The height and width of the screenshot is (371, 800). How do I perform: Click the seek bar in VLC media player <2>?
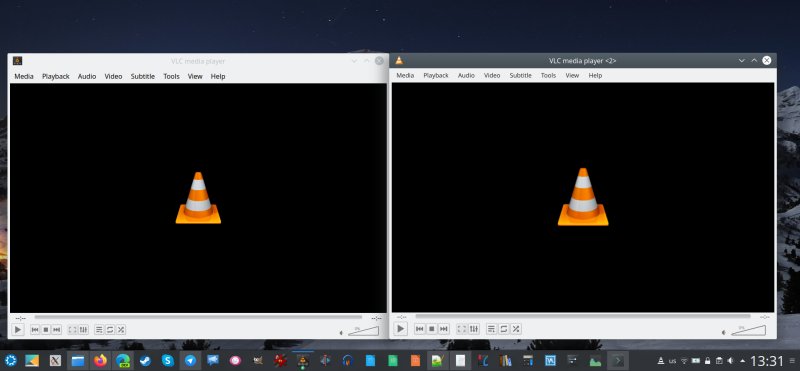(x=583, y=317)
